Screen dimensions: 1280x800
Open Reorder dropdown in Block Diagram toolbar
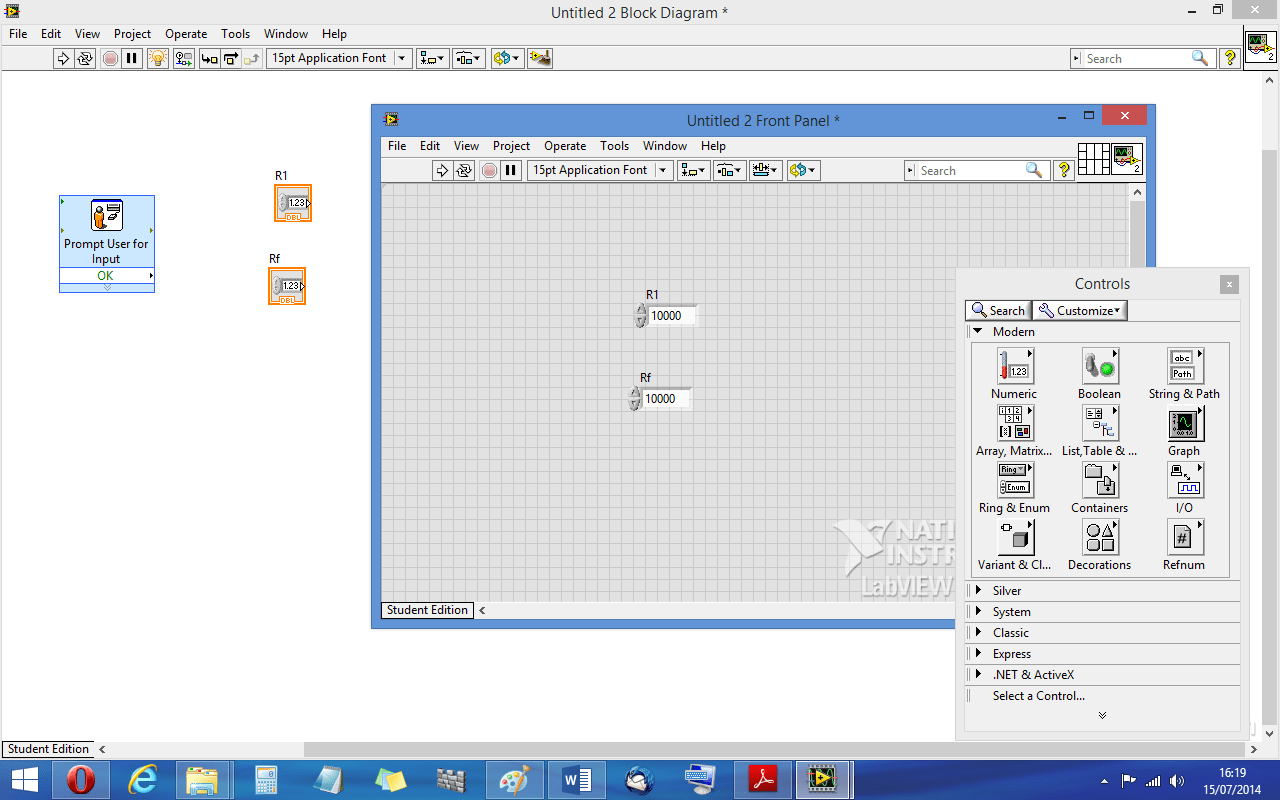click(x=507, y=58)
